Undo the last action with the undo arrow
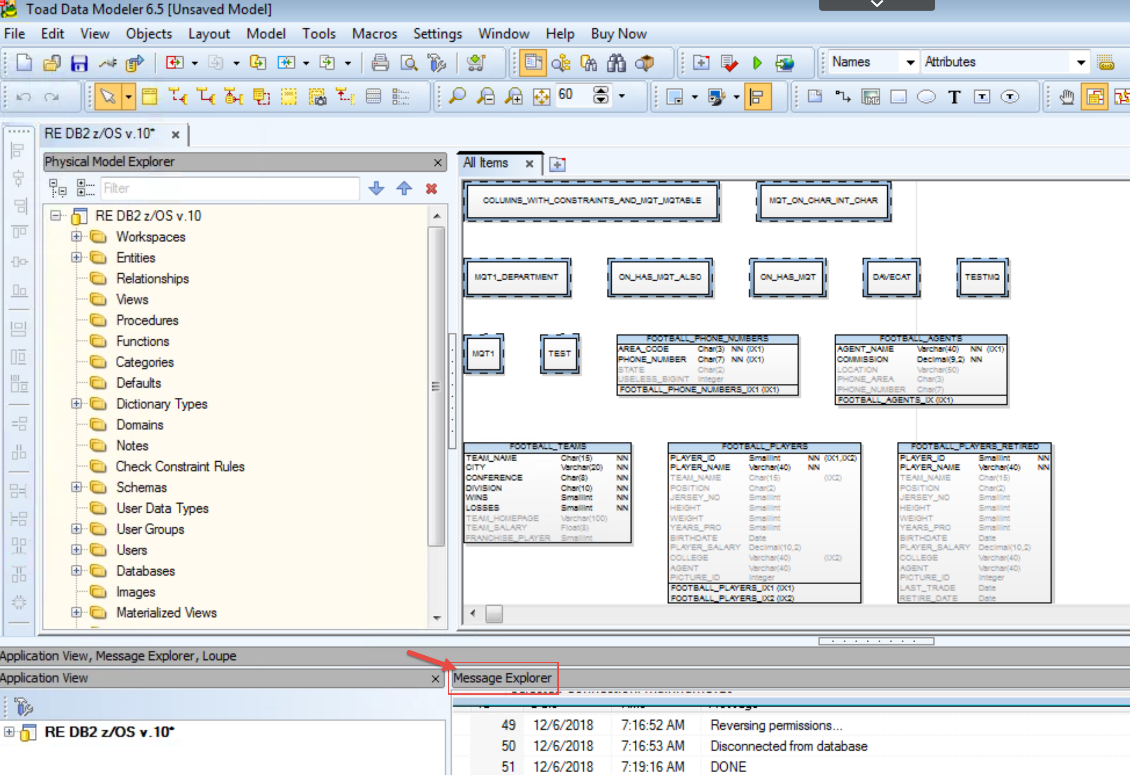 (x=24, y=97)
